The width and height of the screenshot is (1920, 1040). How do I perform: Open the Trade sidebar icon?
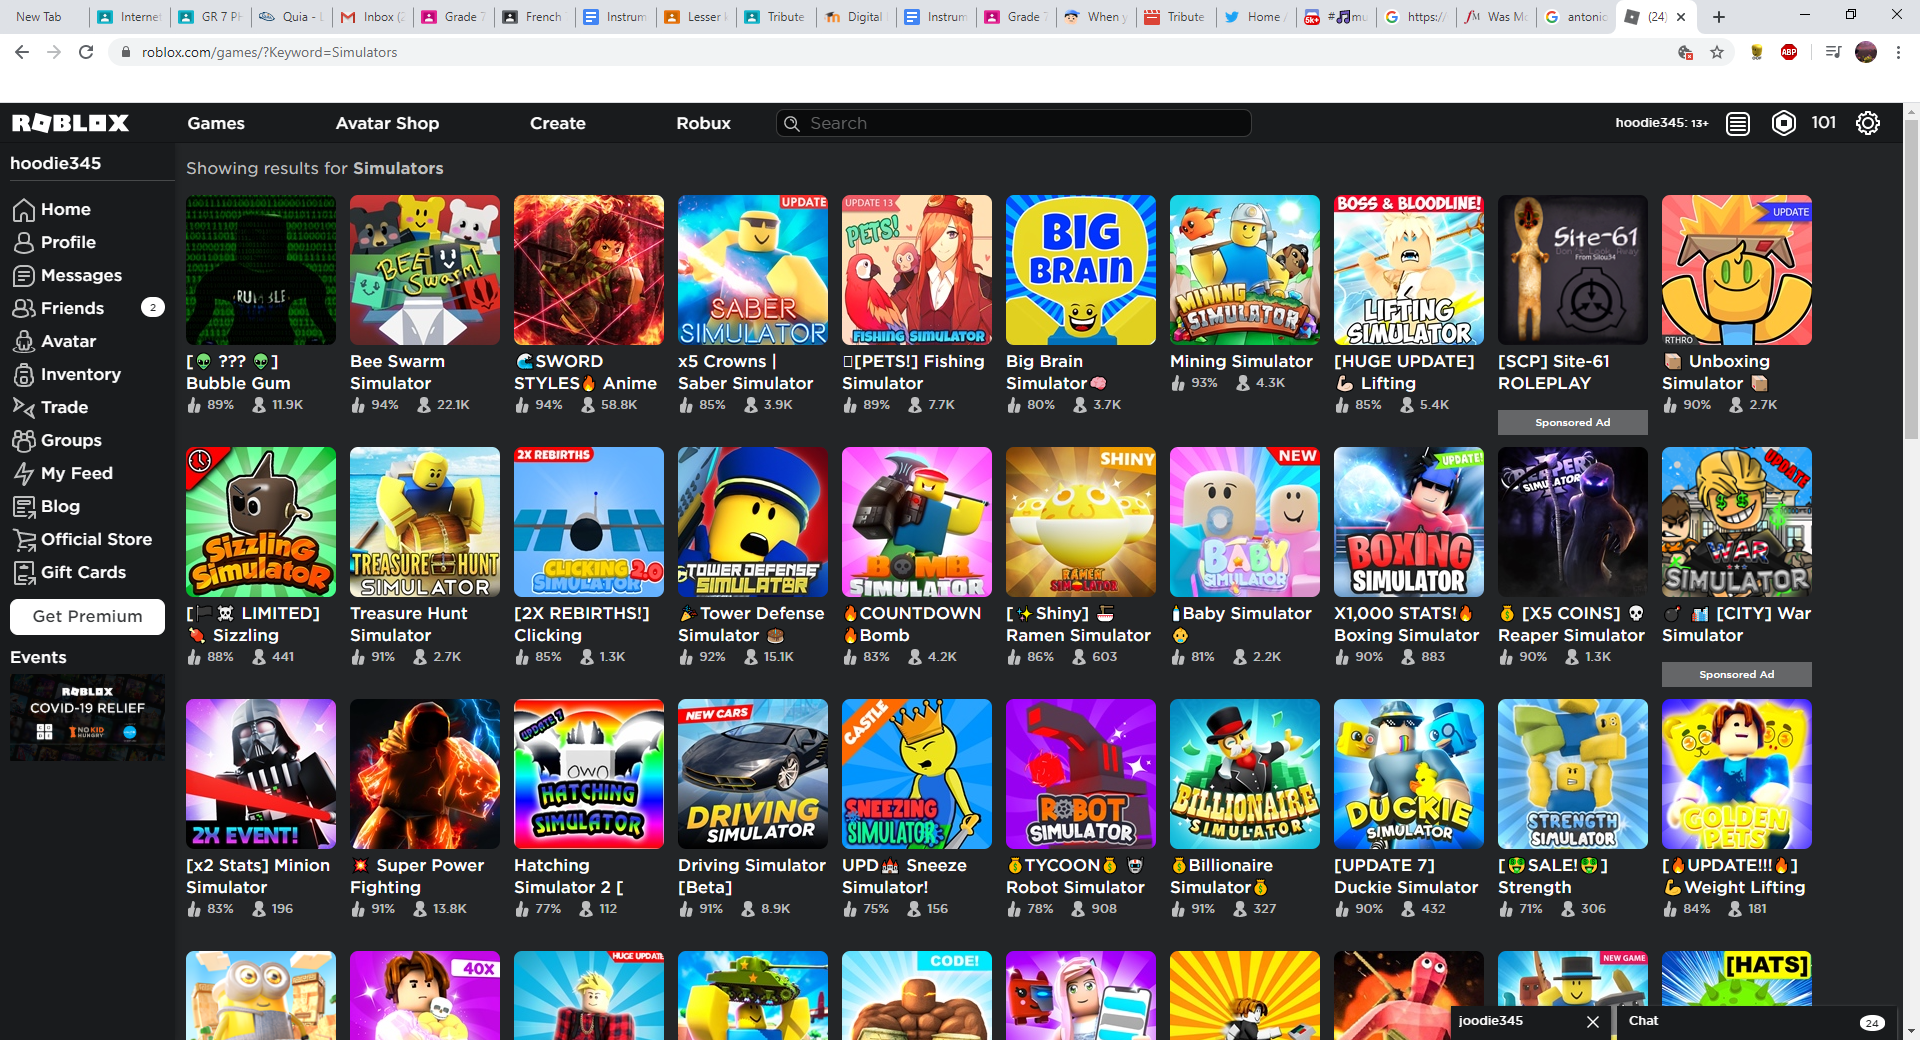(x=24, y=408)
